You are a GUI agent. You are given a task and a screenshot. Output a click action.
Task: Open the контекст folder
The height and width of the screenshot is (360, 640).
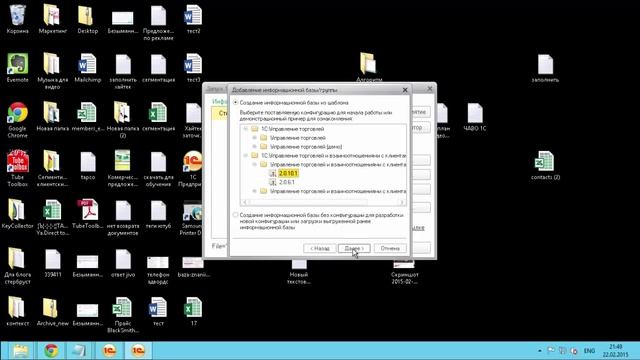point(18,311)
